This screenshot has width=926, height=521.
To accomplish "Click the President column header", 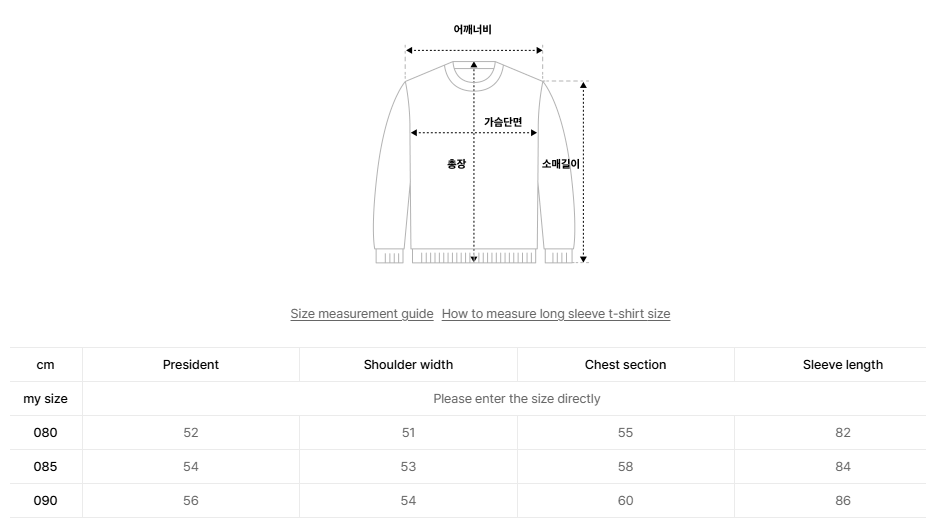I will [x=190, y=365].
